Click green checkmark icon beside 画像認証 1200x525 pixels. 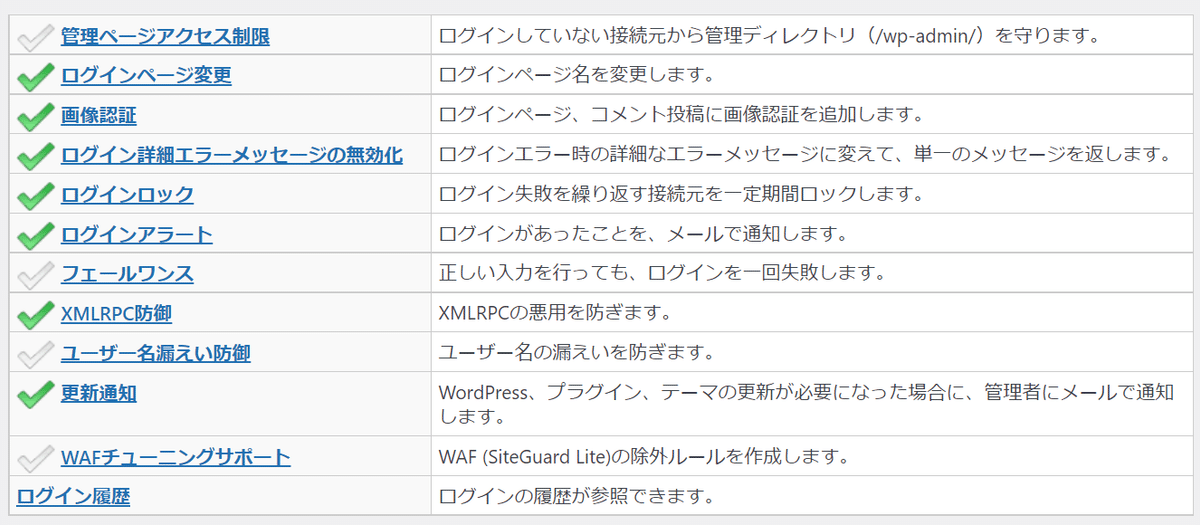click(35, 116)
